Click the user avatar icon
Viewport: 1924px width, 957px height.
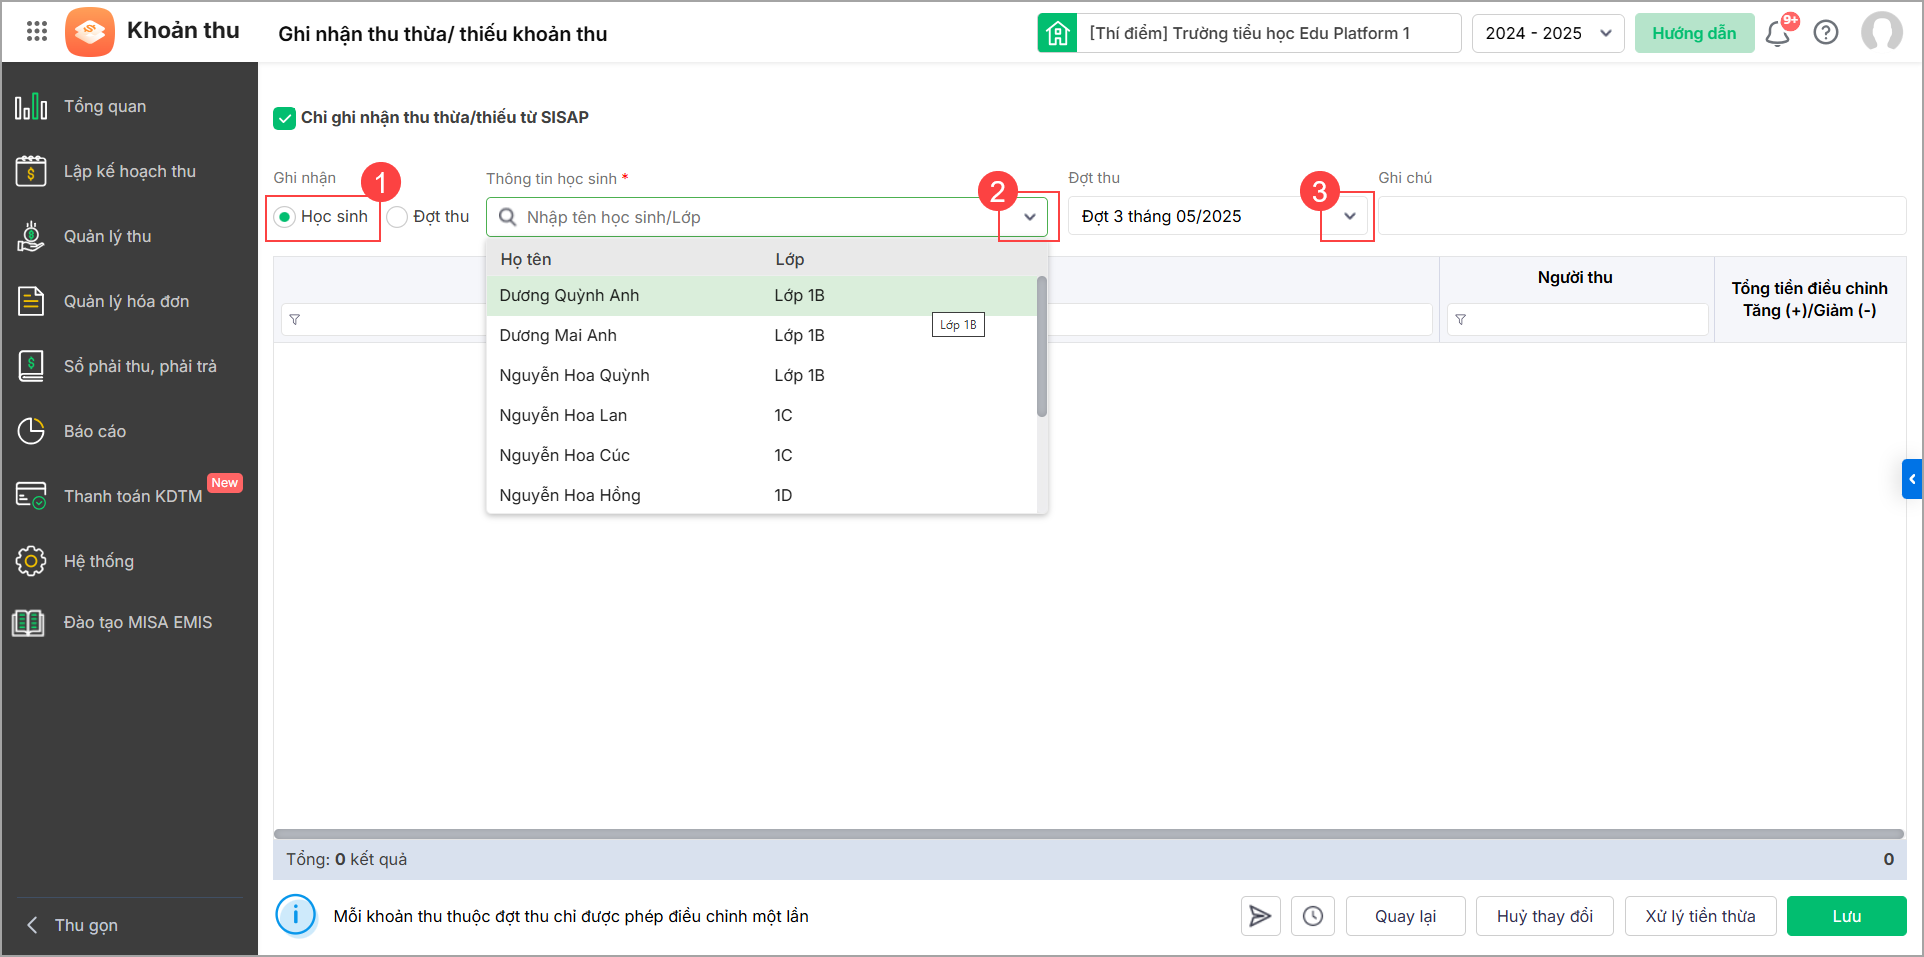(1881, 32)
